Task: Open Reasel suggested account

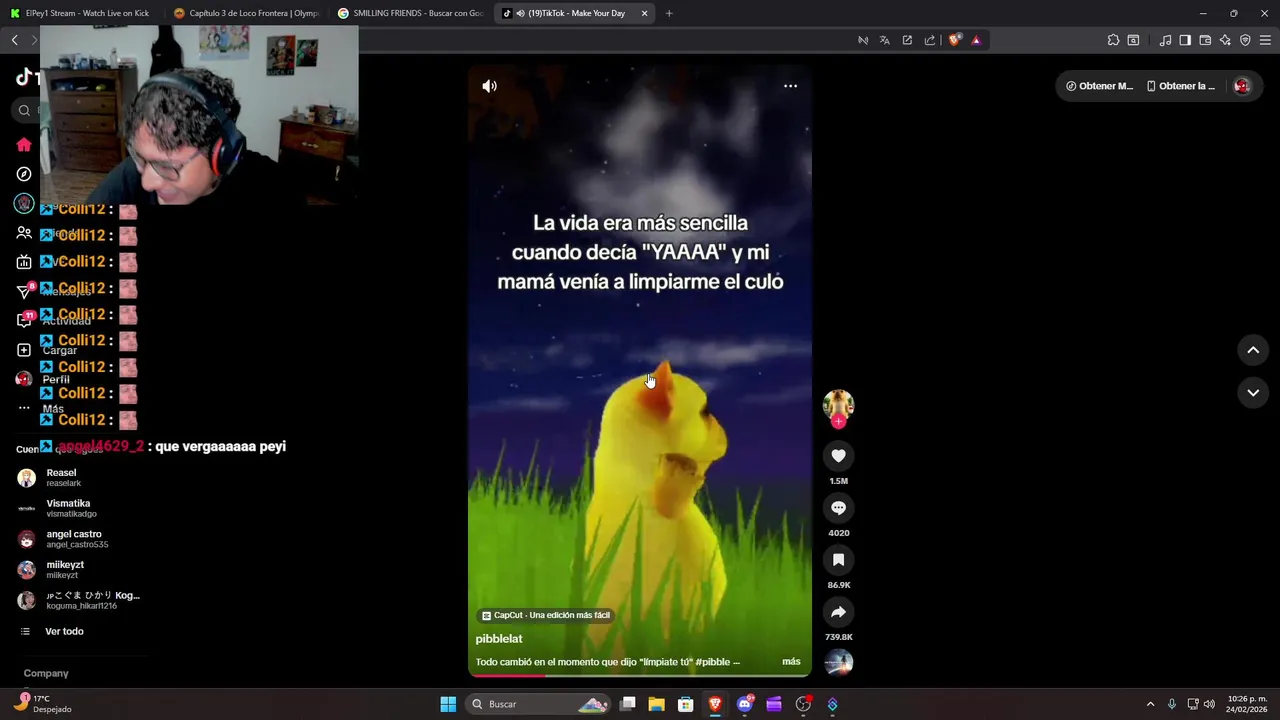Action: [x=80, y=478]
